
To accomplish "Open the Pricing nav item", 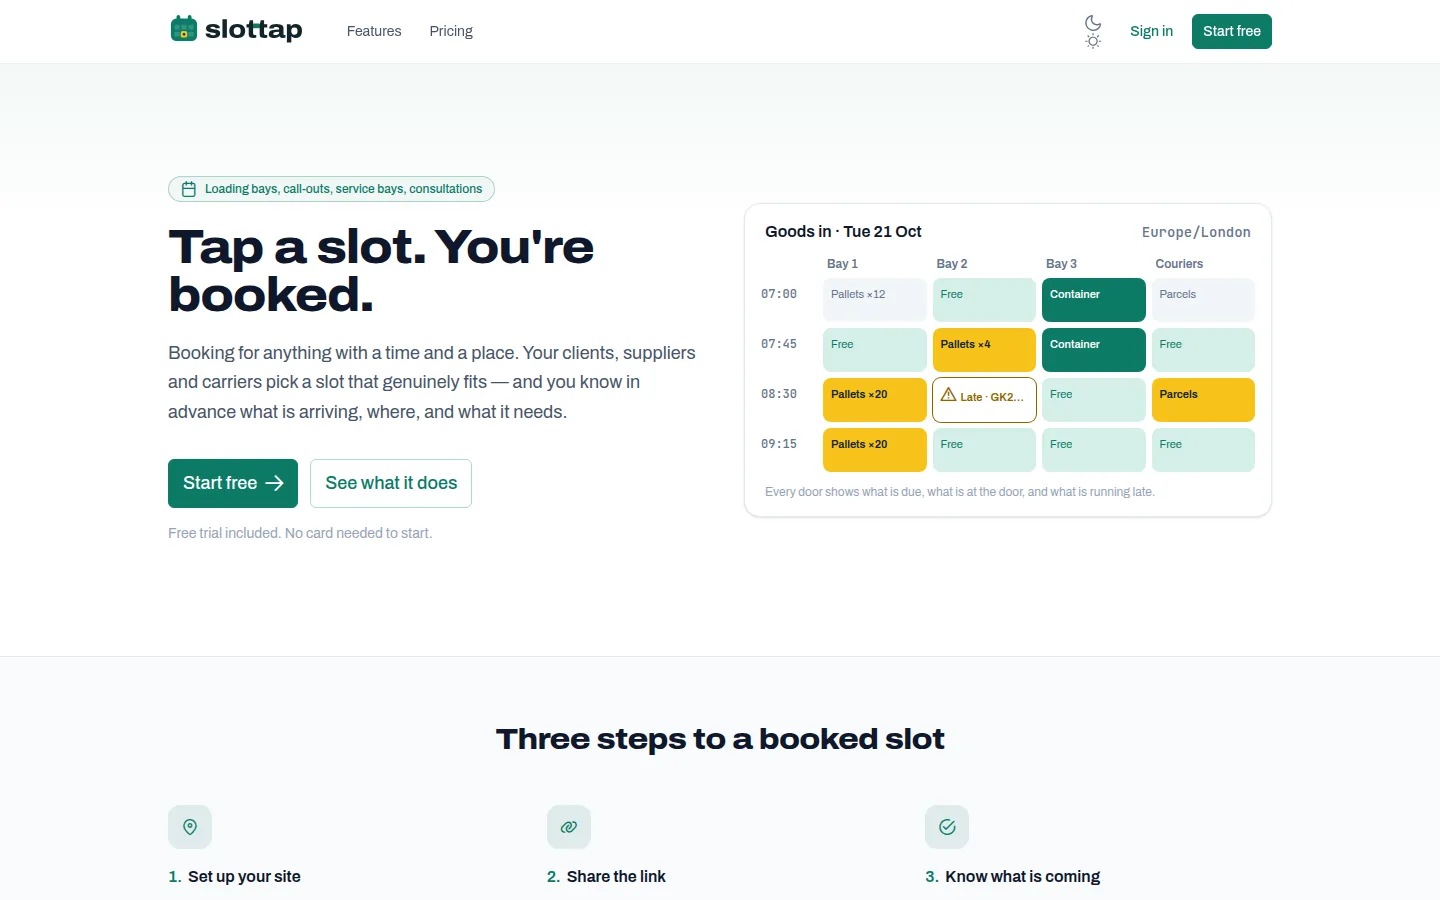I will pos(451,31).
